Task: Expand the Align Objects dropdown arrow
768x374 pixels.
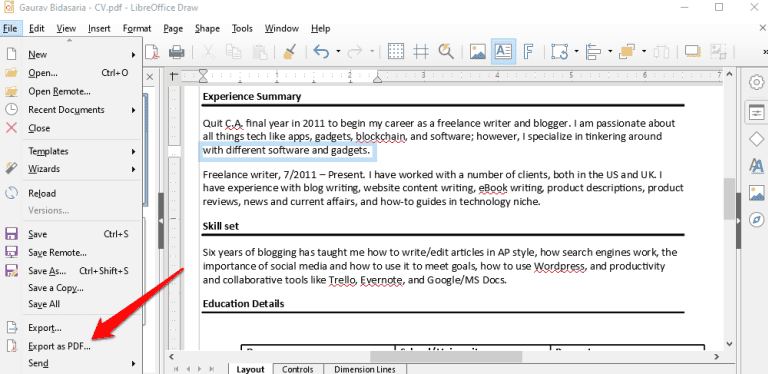Action: point(610,51)
